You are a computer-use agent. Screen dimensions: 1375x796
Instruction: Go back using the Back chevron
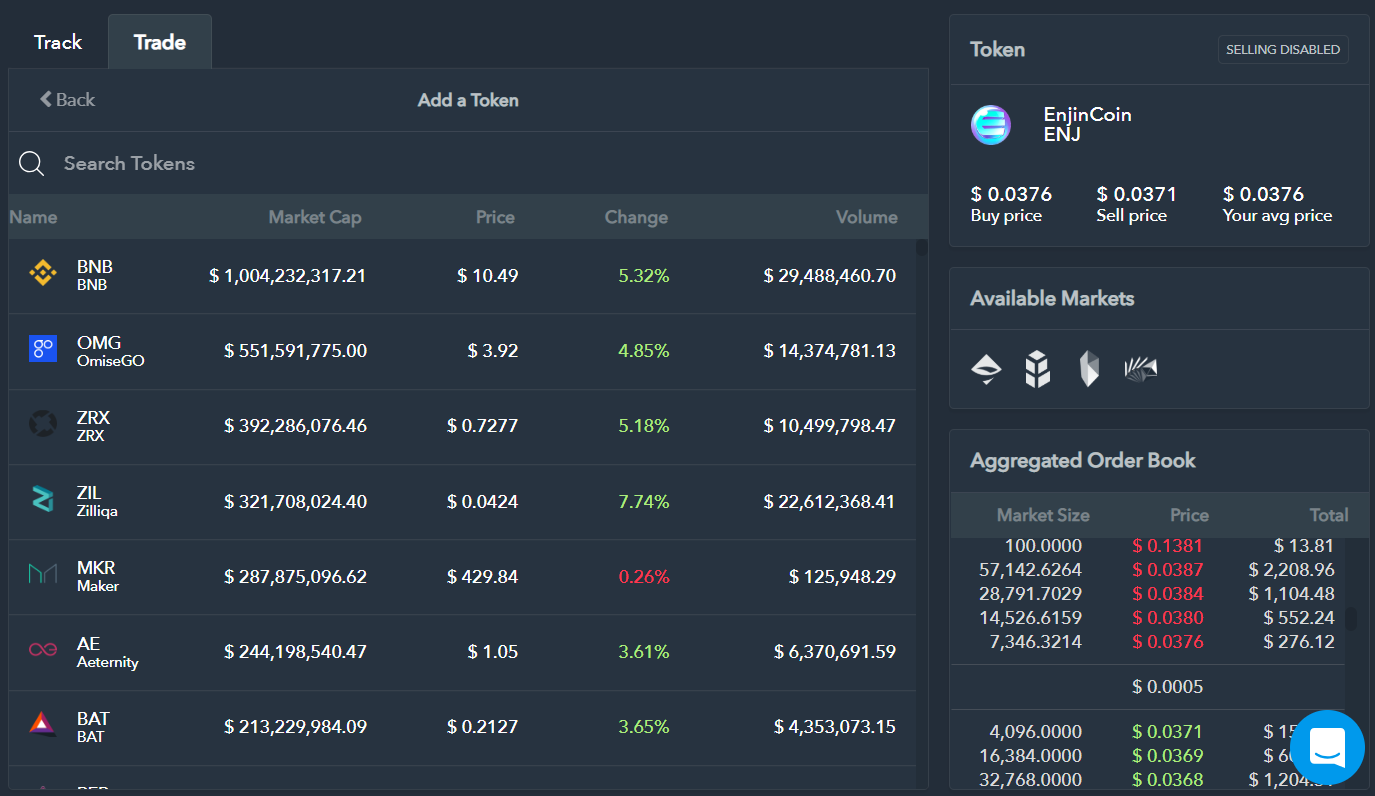pyautogui.click(x=67, y=99)
